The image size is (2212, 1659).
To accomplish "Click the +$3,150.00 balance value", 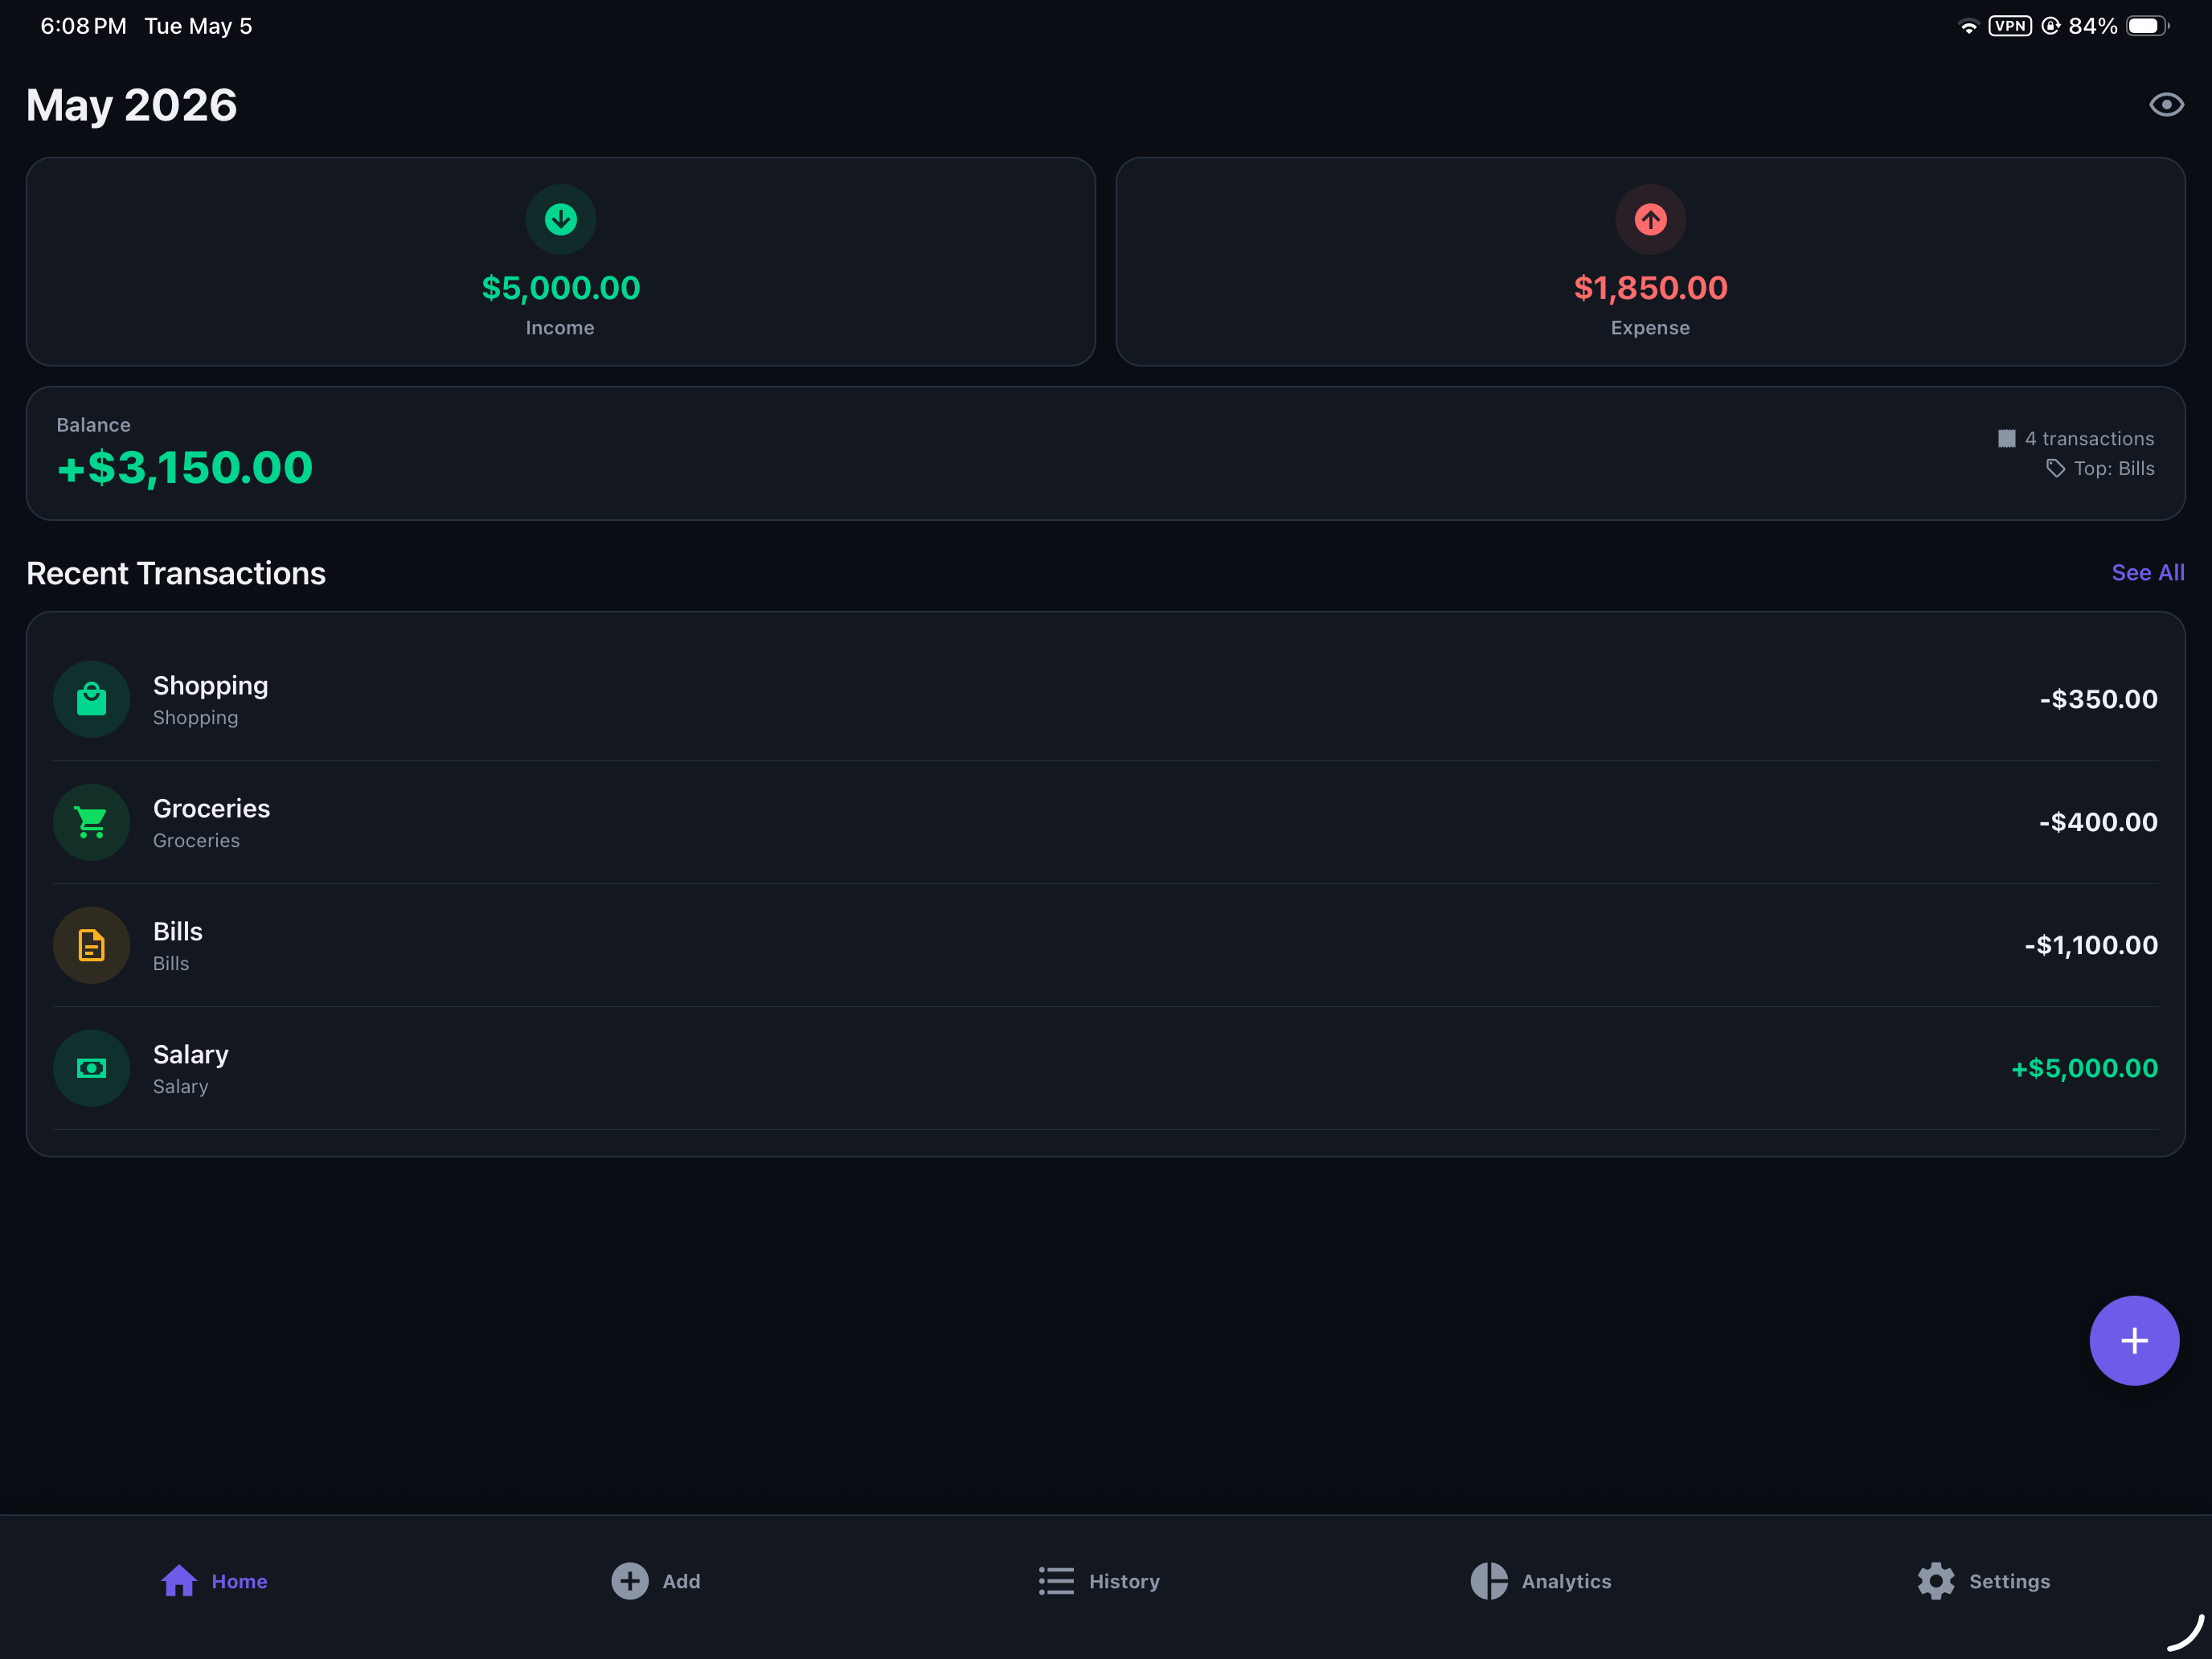I will [x=185, y=468].
